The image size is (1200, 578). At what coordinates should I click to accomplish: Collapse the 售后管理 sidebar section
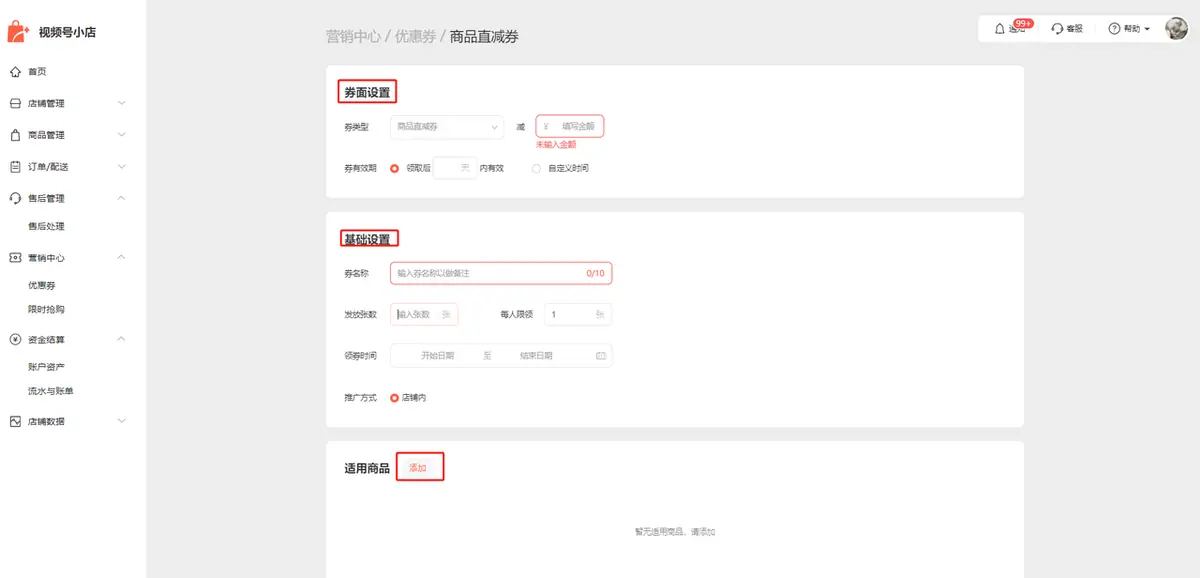point(122,198)
